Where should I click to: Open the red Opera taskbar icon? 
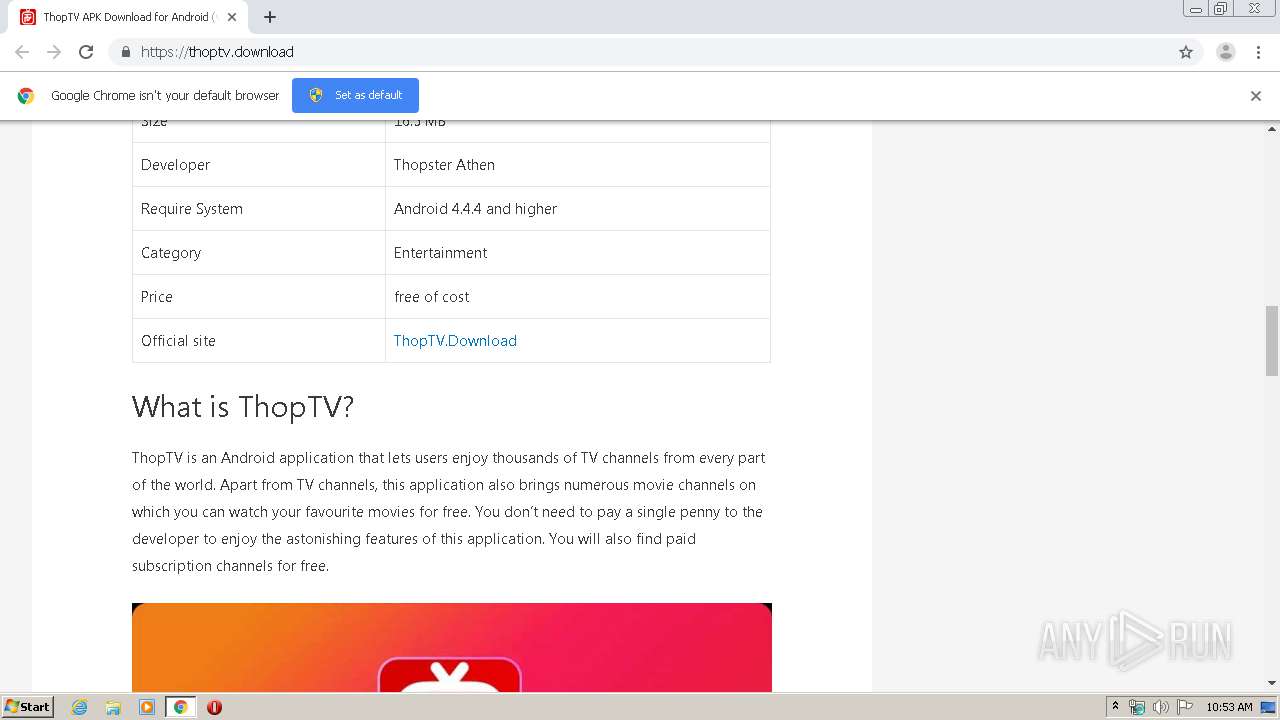214,707
